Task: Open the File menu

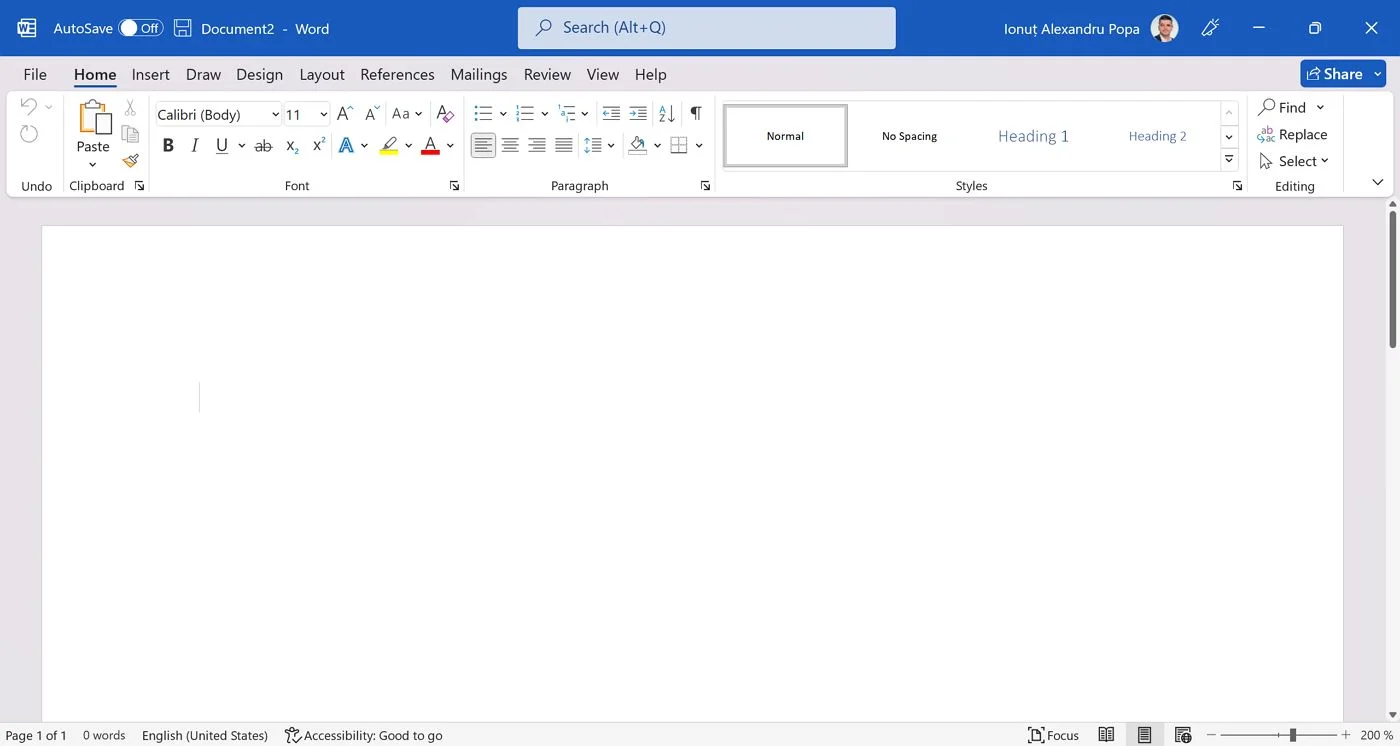Action: [35, 74]
